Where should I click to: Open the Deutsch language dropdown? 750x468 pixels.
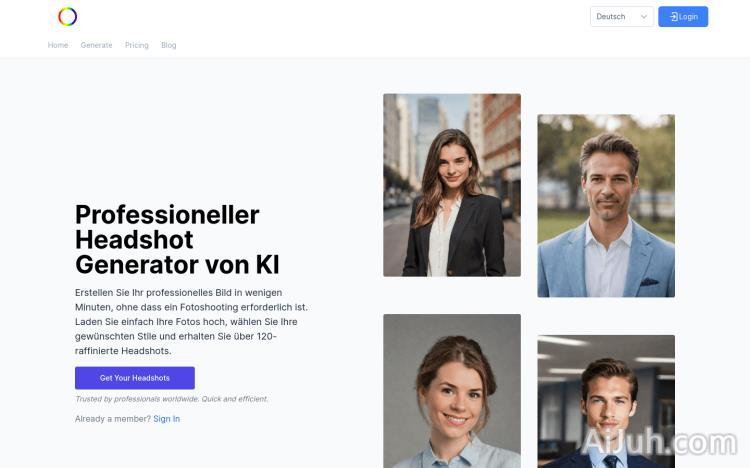(x=621, y=17)
